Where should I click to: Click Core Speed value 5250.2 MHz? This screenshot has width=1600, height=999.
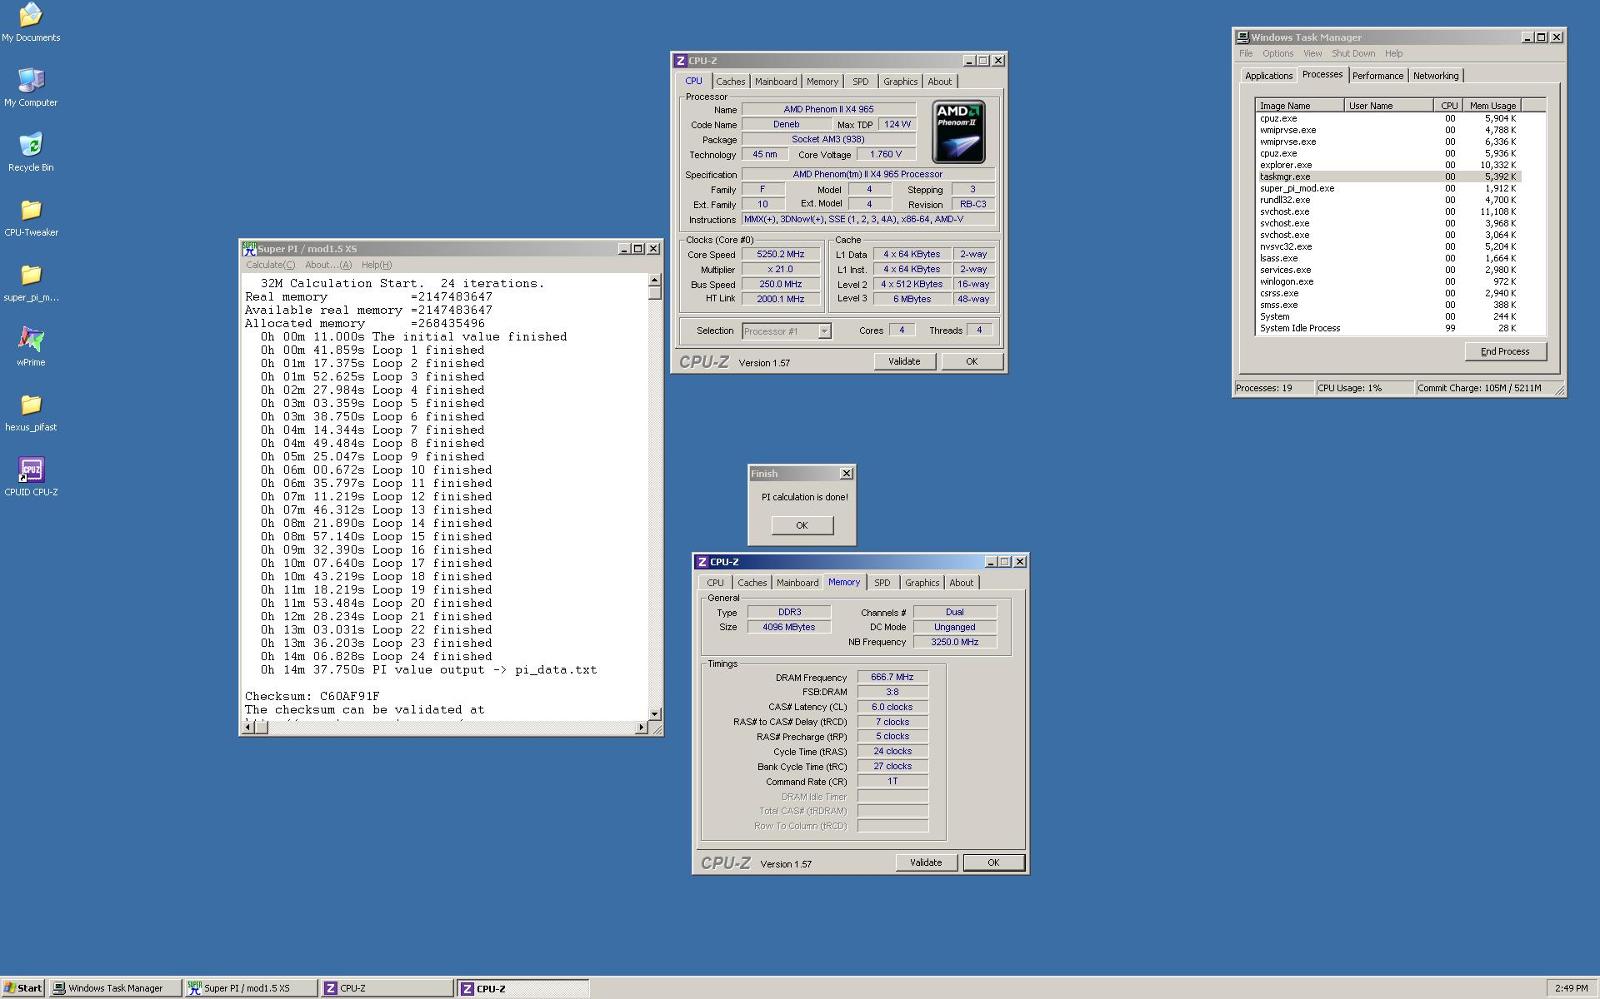click(781, 255)
